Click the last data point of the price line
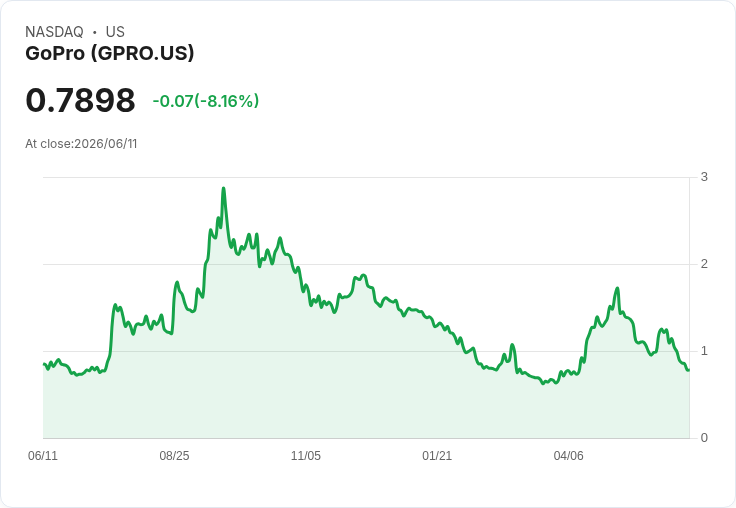Viewport: 736px width, 508px height. coord(689,370)
